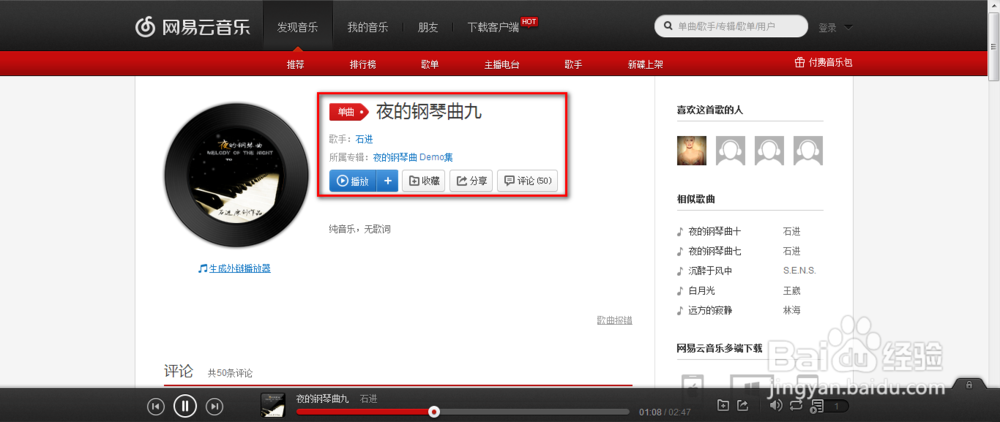Click the 歌曲报错 link
This screenshot has height=422, width=1000.
(x=614, y=320)
